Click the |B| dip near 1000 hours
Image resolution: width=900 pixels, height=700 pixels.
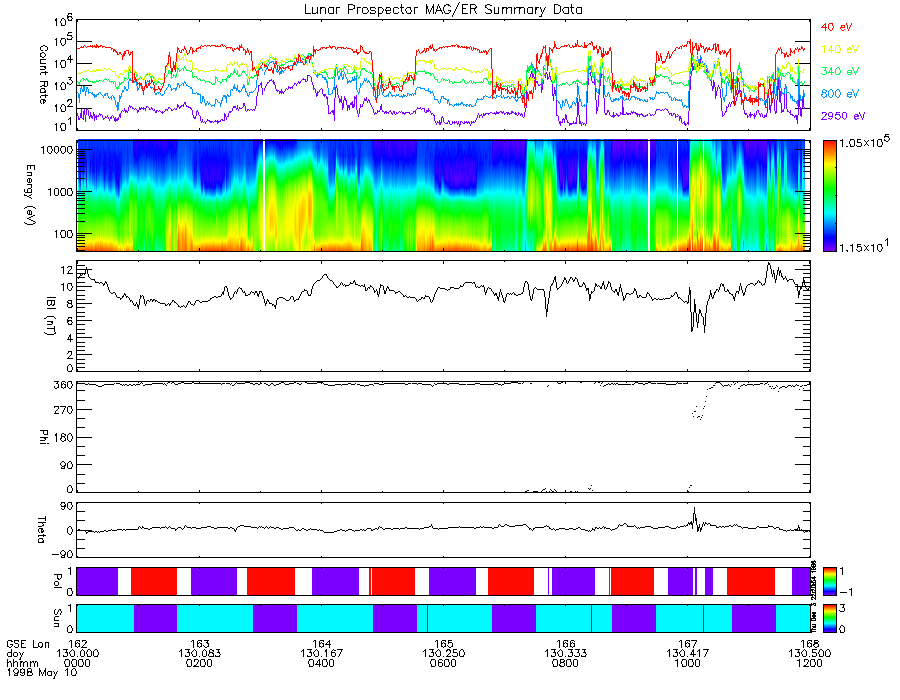(698, 316)
